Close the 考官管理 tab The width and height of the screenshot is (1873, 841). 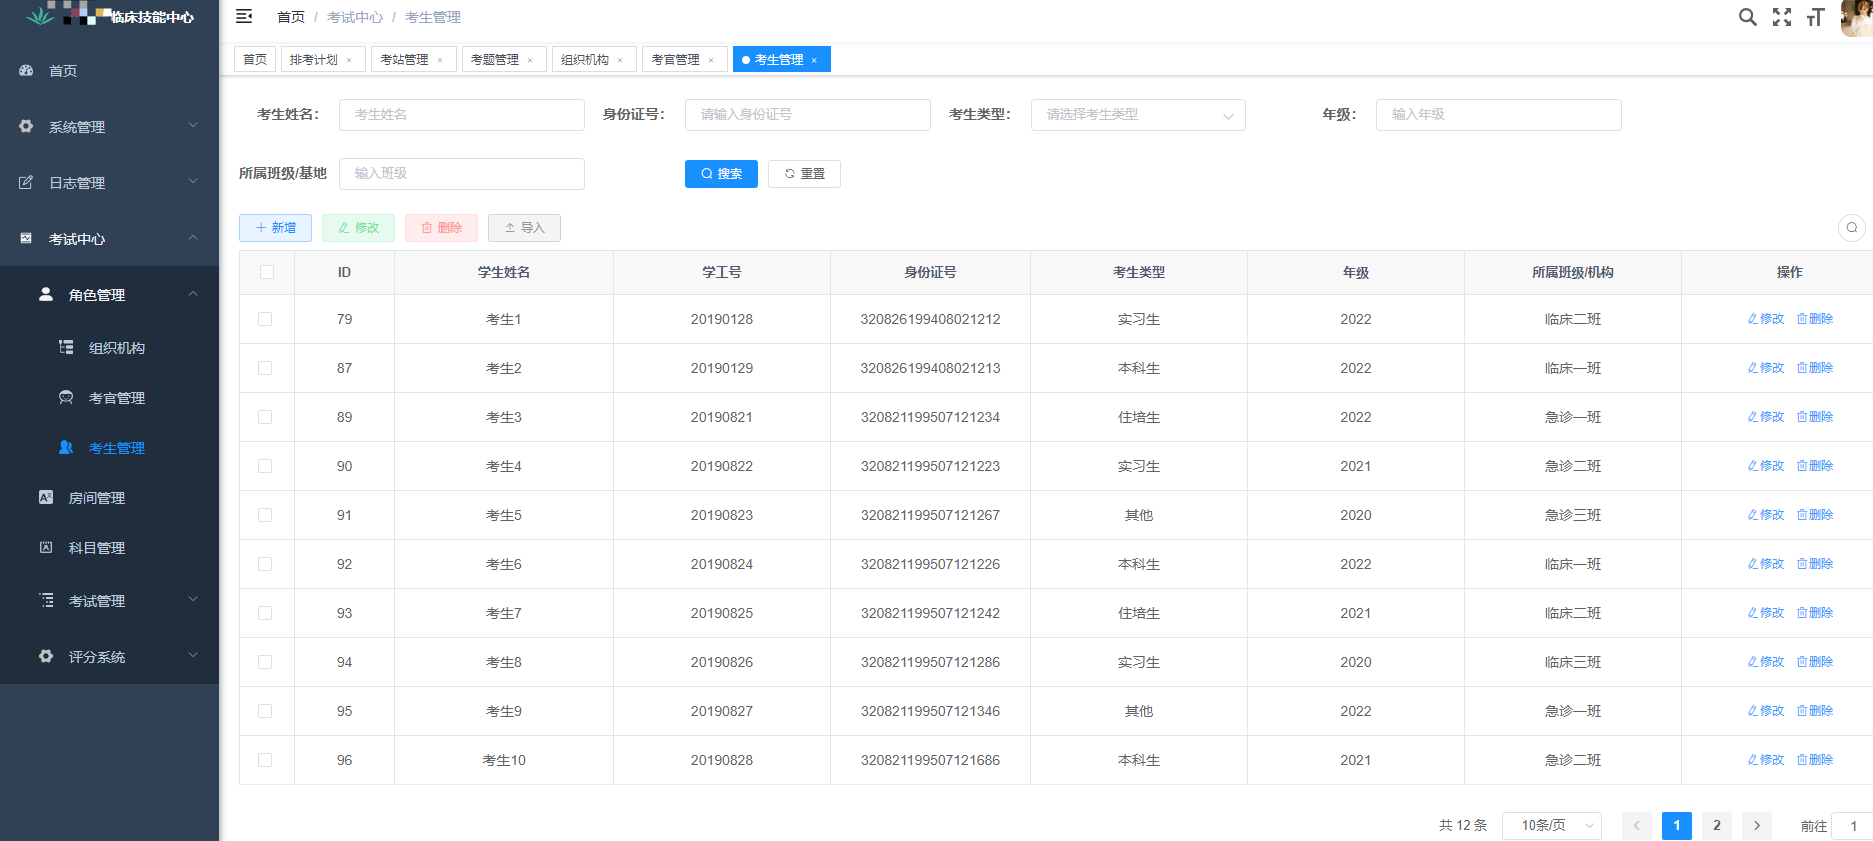[x=711, y=60]
